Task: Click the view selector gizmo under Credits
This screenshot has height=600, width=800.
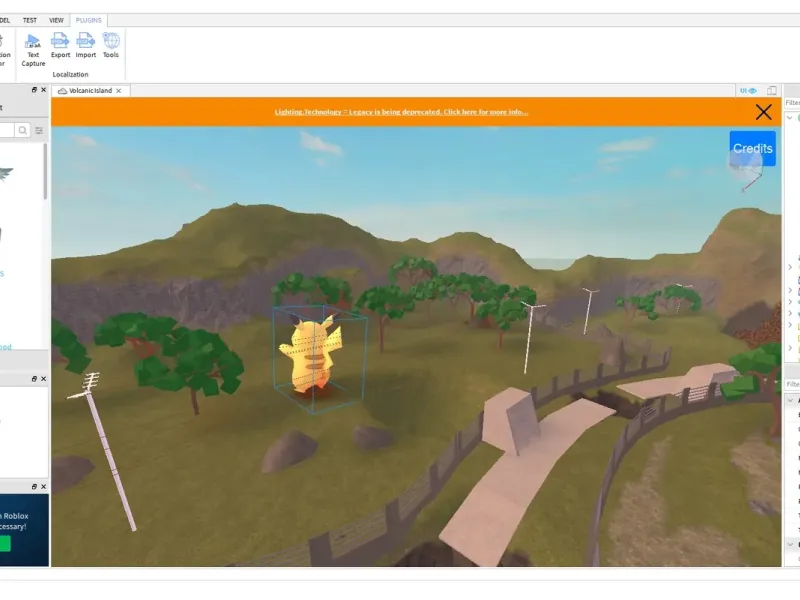Action: (x=745, y=169)
